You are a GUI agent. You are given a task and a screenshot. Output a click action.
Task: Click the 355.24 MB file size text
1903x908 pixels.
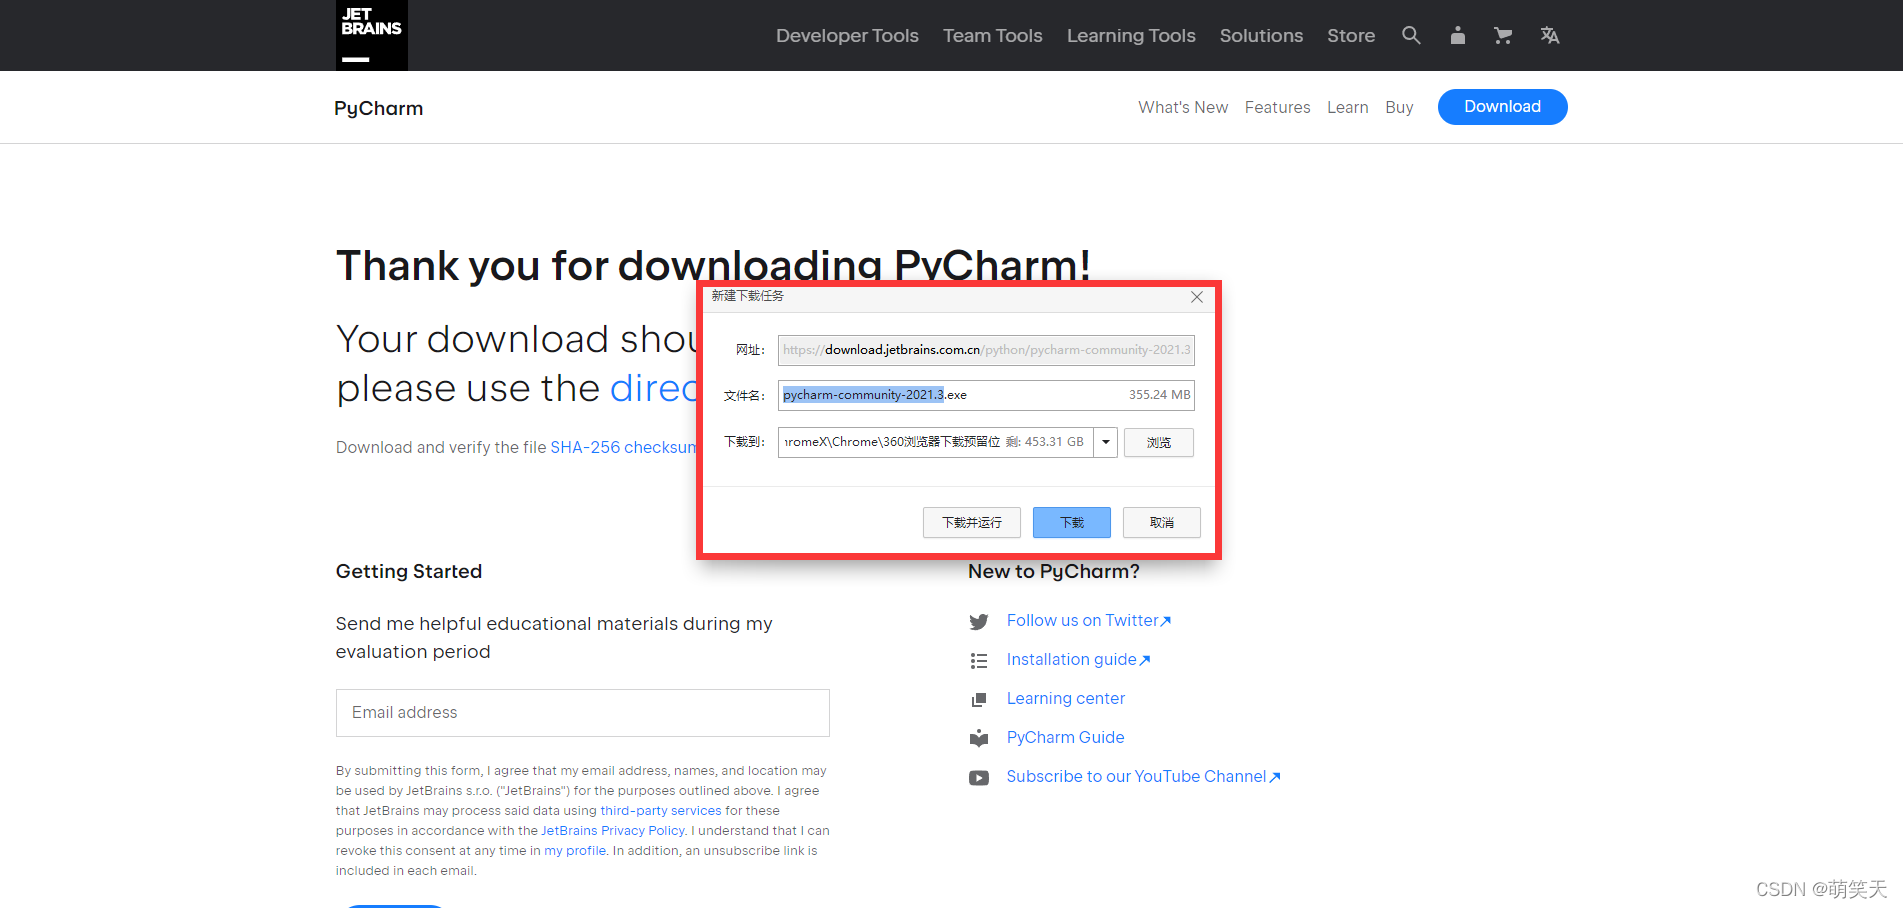click(1159, 395)
